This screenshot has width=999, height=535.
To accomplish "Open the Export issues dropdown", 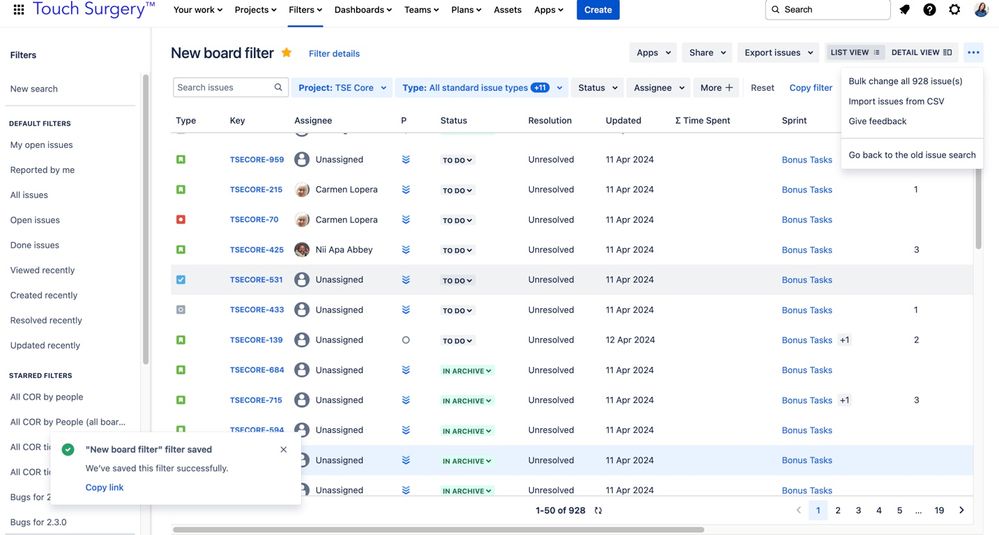I will pos(778,53).
